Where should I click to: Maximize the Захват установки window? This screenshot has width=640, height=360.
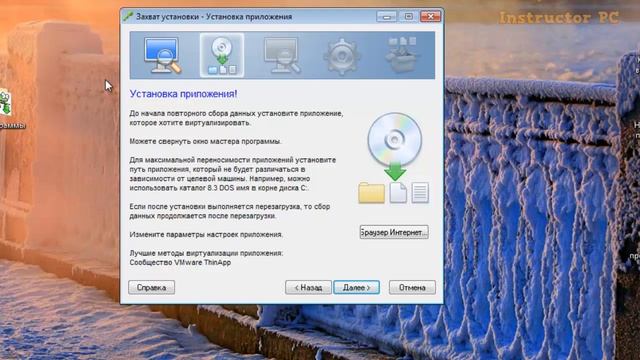408,16
